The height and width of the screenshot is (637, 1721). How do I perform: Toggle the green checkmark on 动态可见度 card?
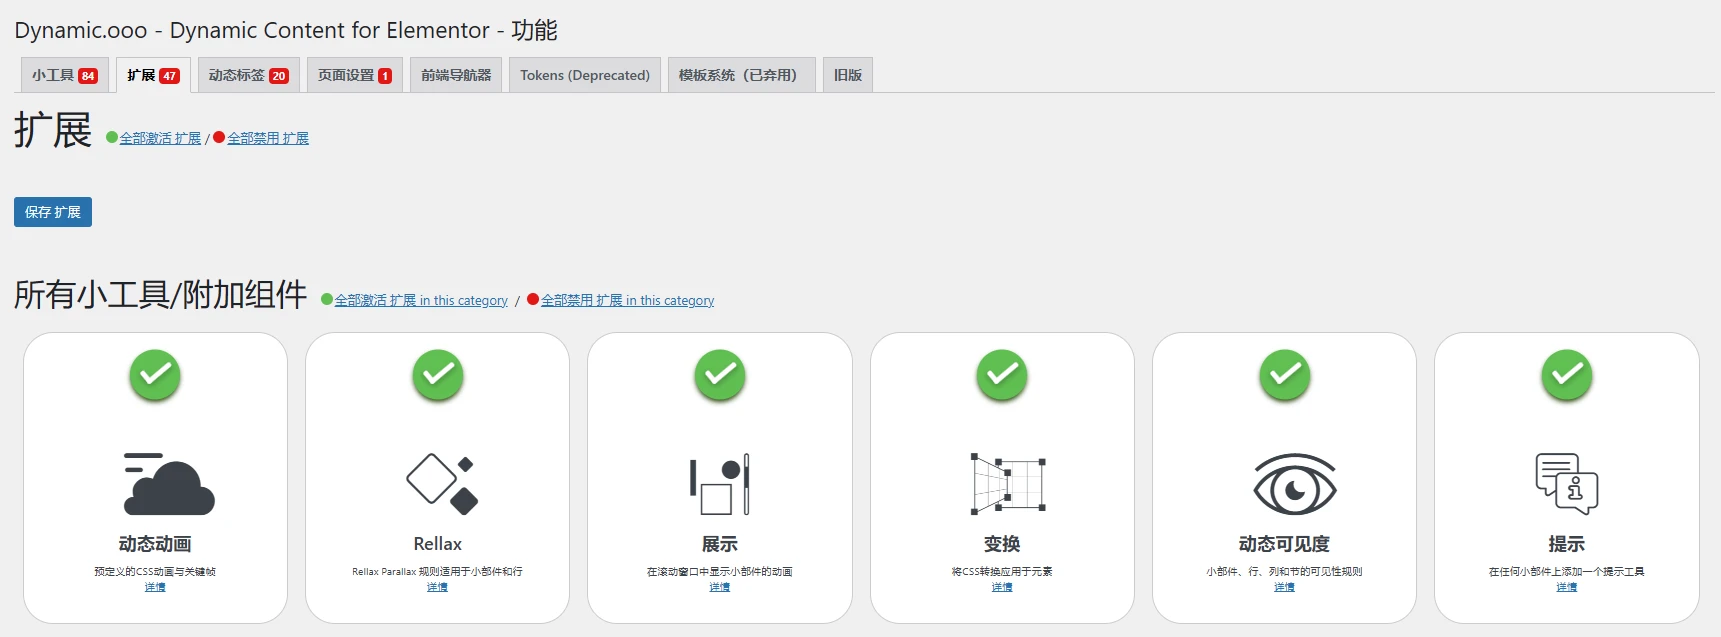[1285, 375]
